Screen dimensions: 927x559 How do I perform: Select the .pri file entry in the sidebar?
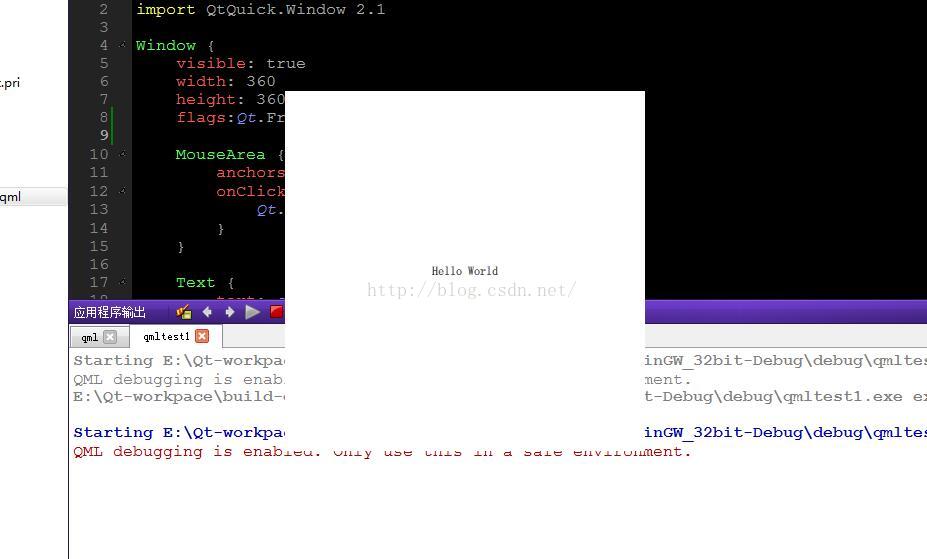coord(10,82)
